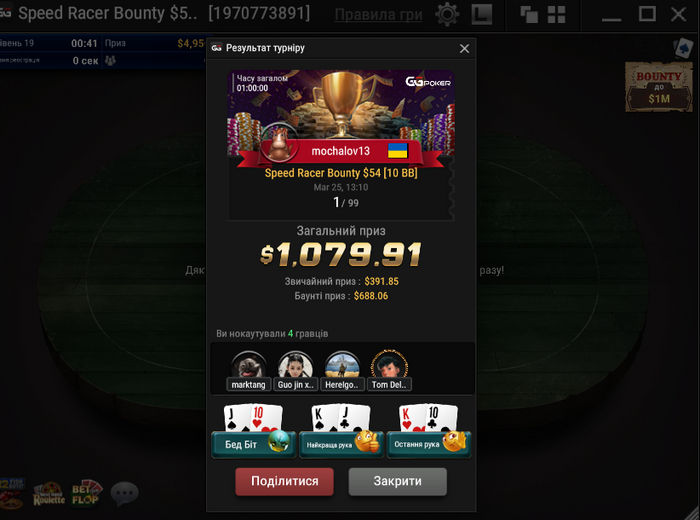Select the Guo jin x.. player avatar
Image resolution: width=700 pixels, height=520 pixels.
pos(296,370)
